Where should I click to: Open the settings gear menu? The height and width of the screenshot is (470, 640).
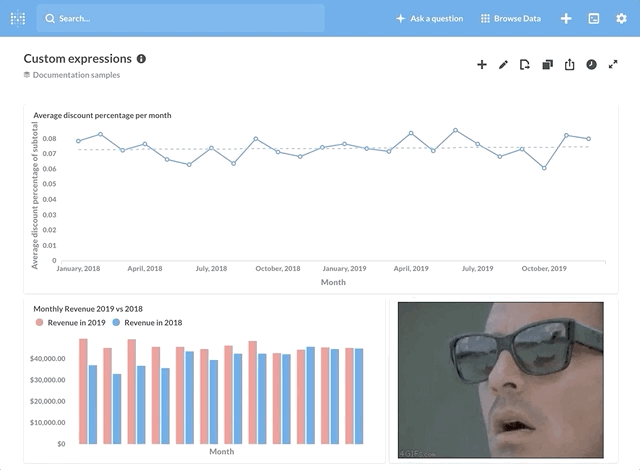tap(621, 18)
